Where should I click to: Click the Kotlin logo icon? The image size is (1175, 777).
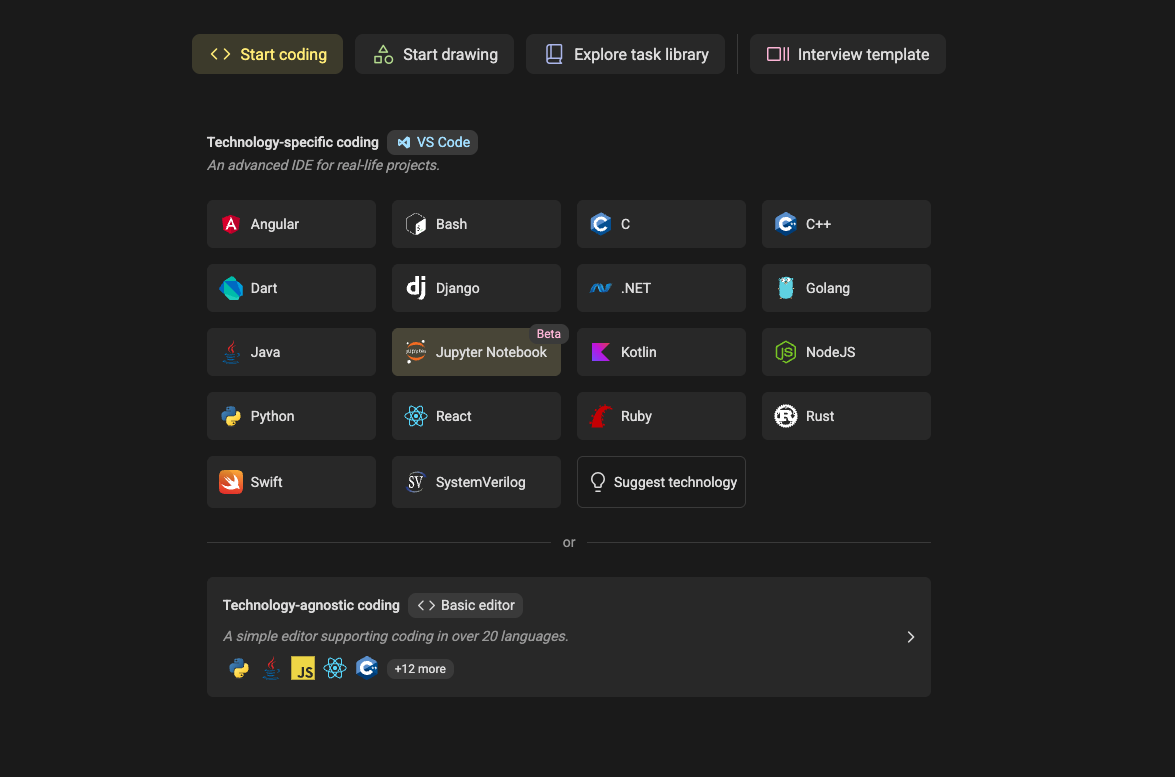point(601,352)
